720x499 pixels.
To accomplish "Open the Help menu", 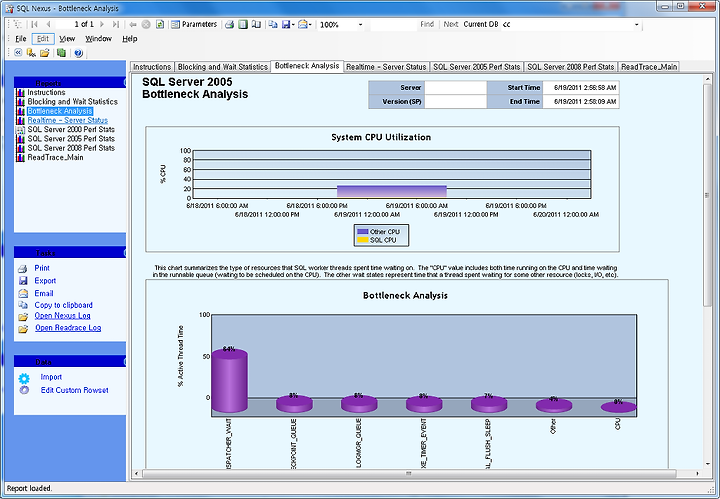I will [x=129, y=39].
